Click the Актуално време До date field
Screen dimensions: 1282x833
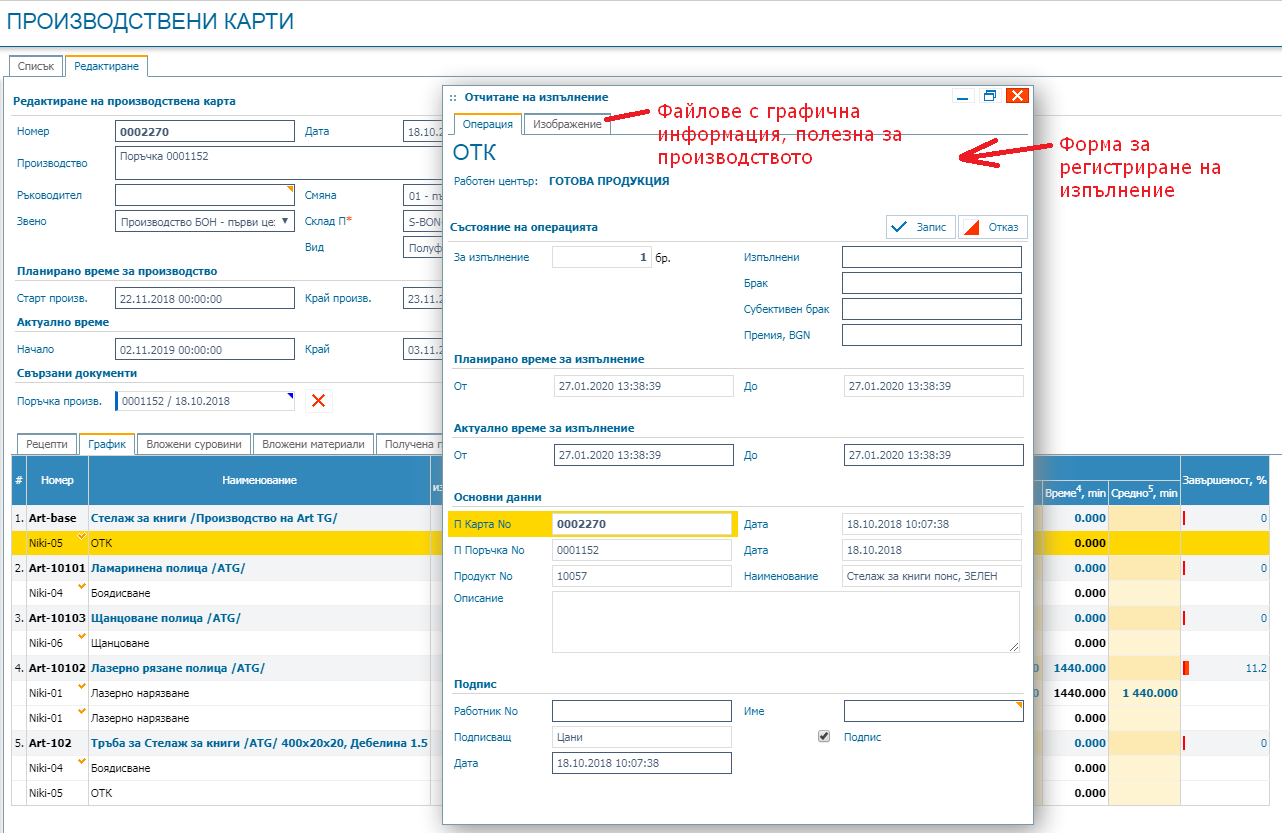click(934, 455)
